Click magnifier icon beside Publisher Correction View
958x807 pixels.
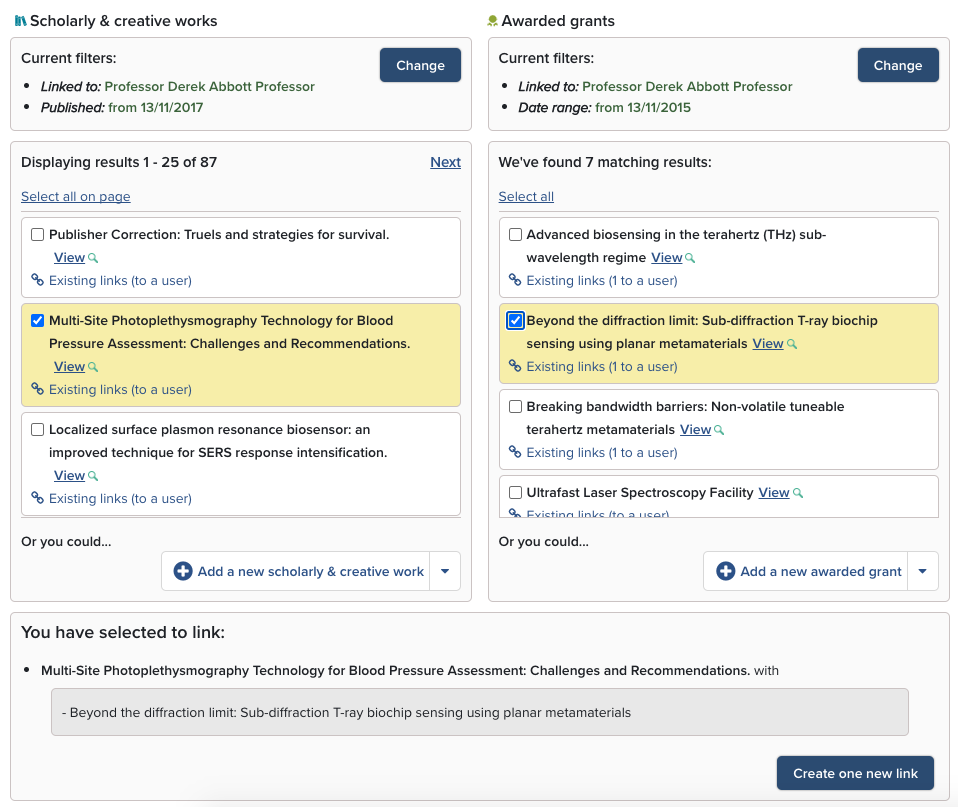[93, 258]
